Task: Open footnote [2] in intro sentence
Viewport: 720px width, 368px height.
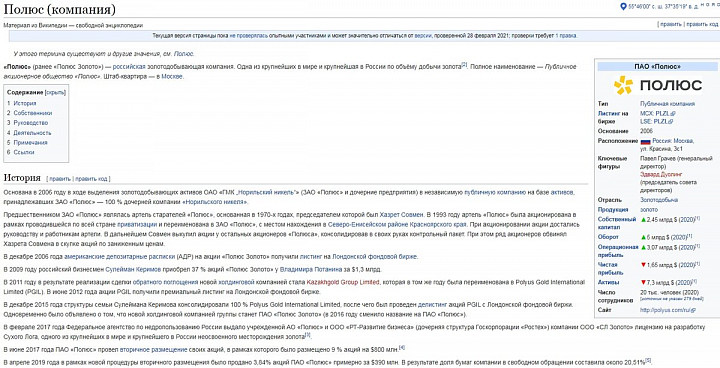Action: pyautogui.click(x=464, y=65)
